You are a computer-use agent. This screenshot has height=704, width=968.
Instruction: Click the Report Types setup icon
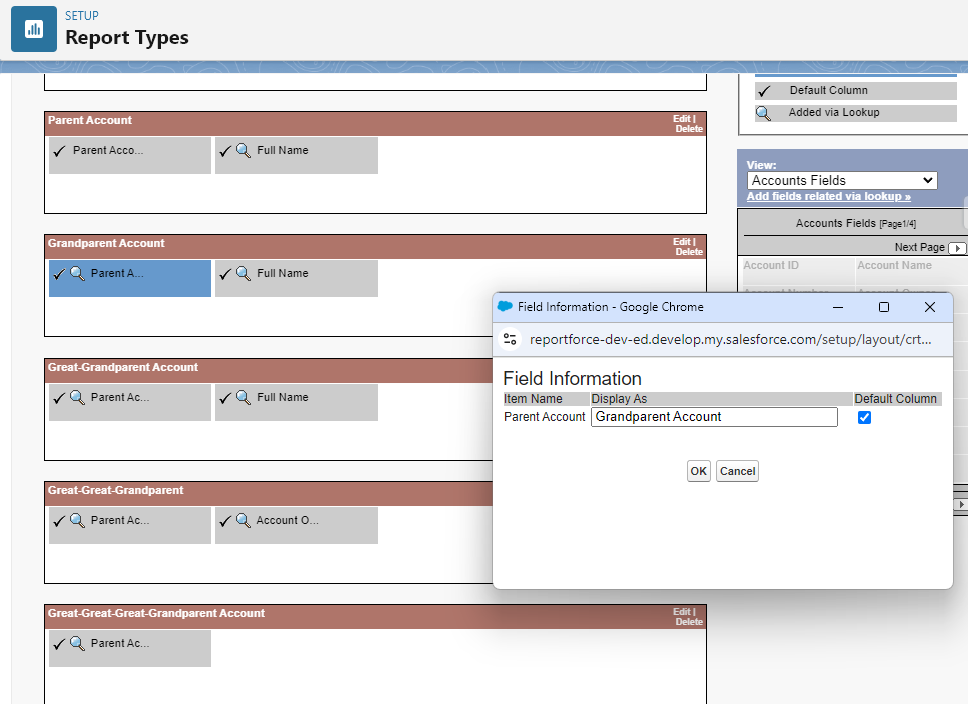[33, 28]
